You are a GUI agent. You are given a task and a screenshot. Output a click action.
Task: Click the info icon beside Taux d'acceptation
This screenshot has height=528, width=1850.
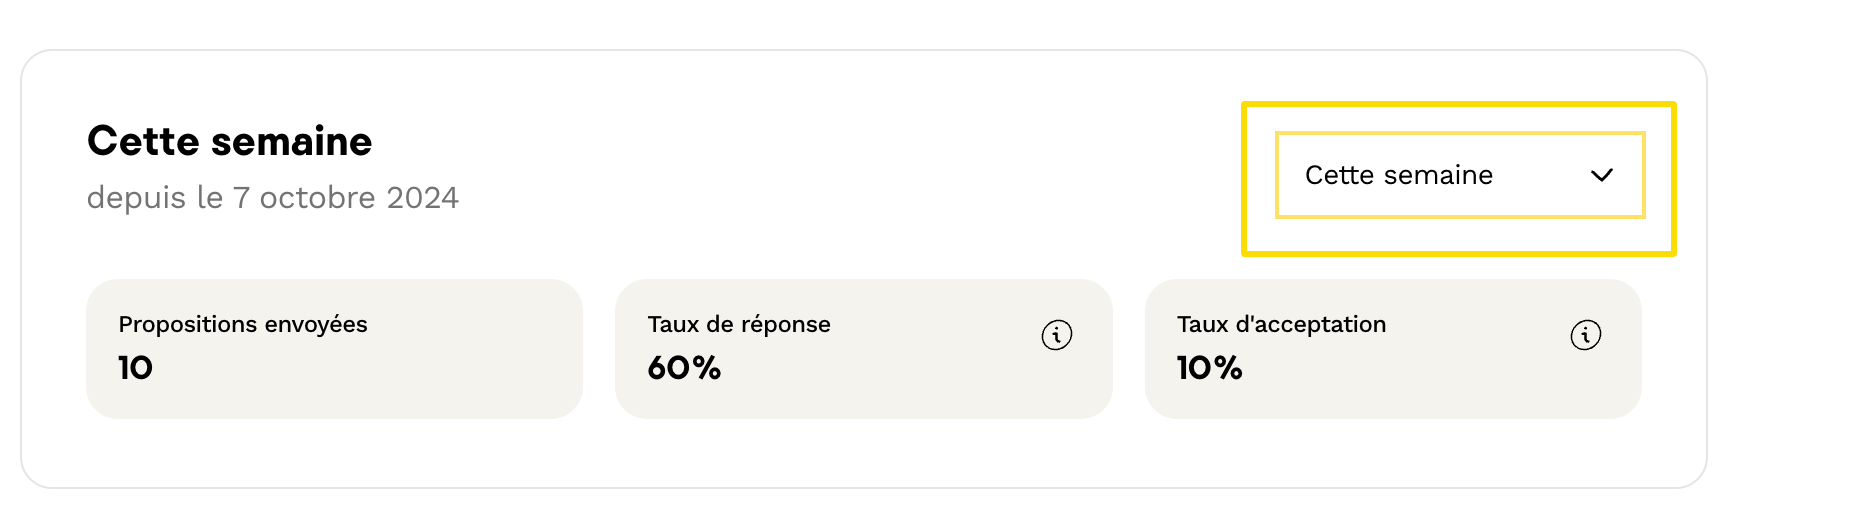[1586, 335]
